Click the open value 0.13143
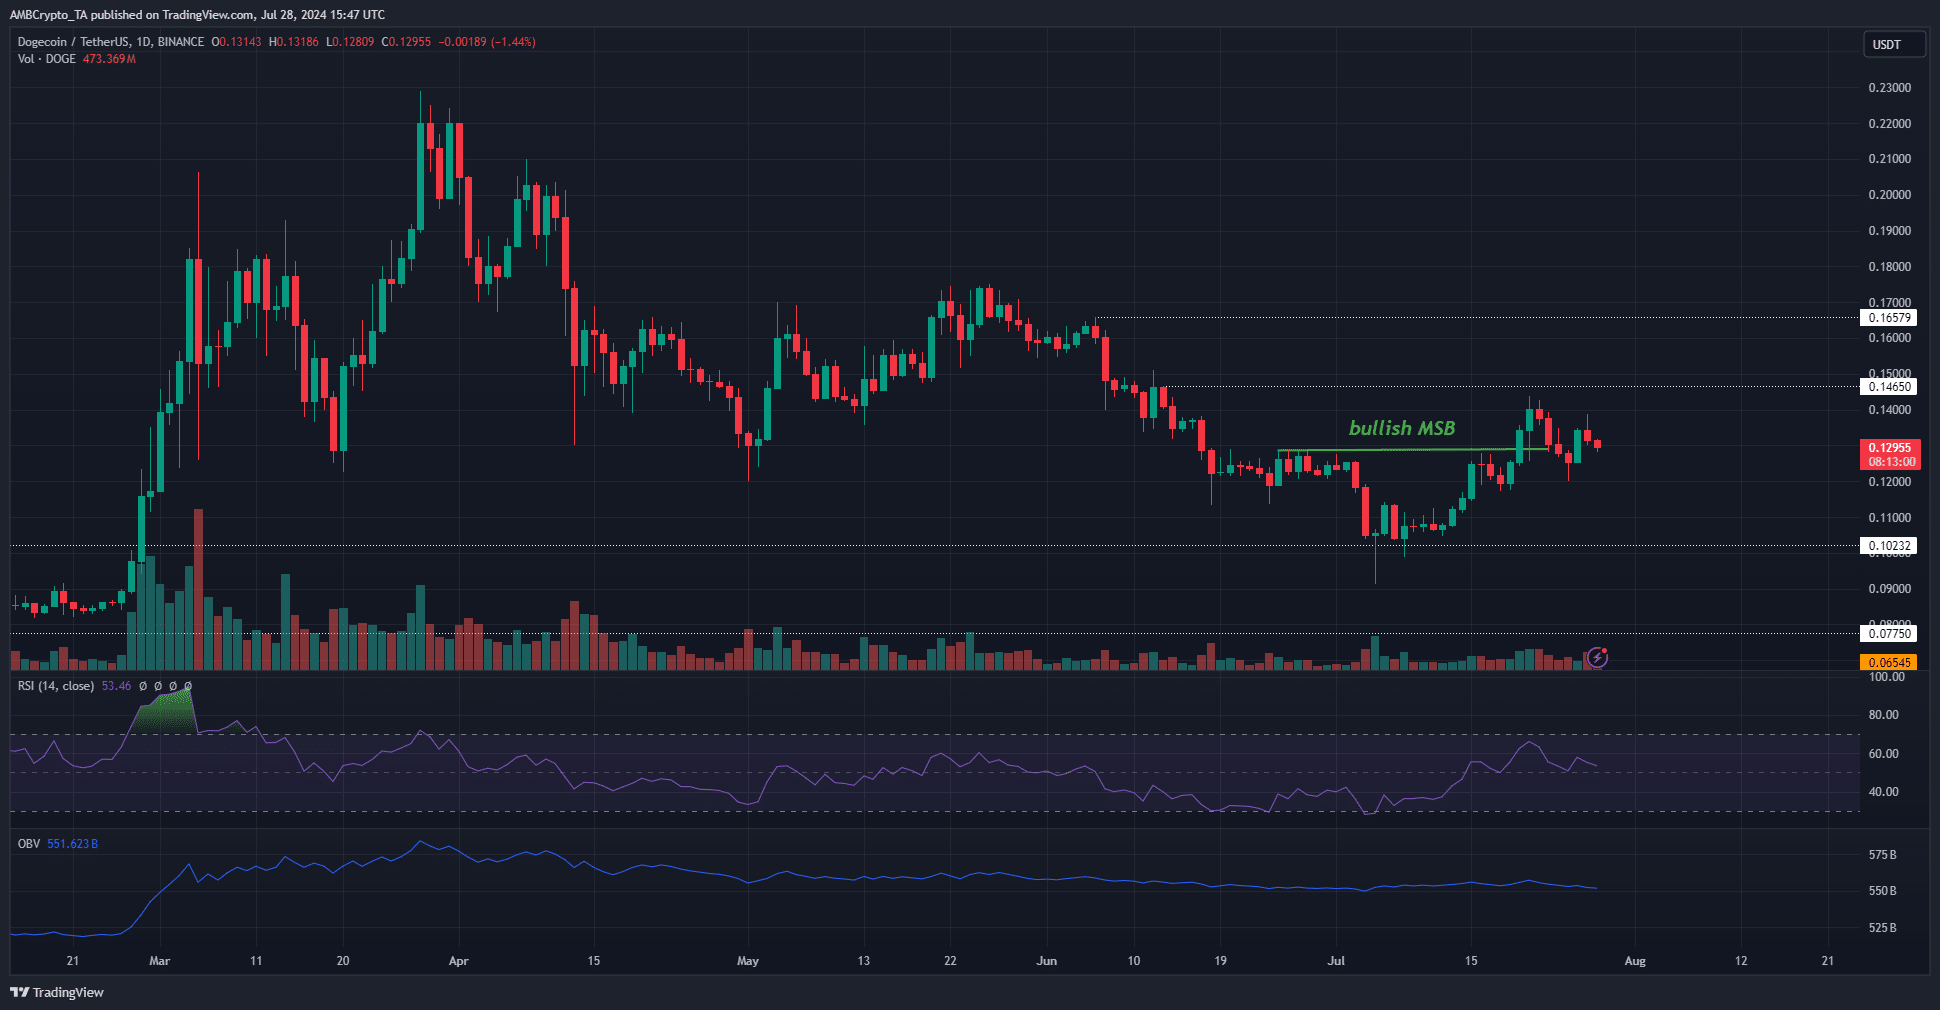Image resolution: width=1940 pixels, height=1010 pixels. [x=240, y=42]
